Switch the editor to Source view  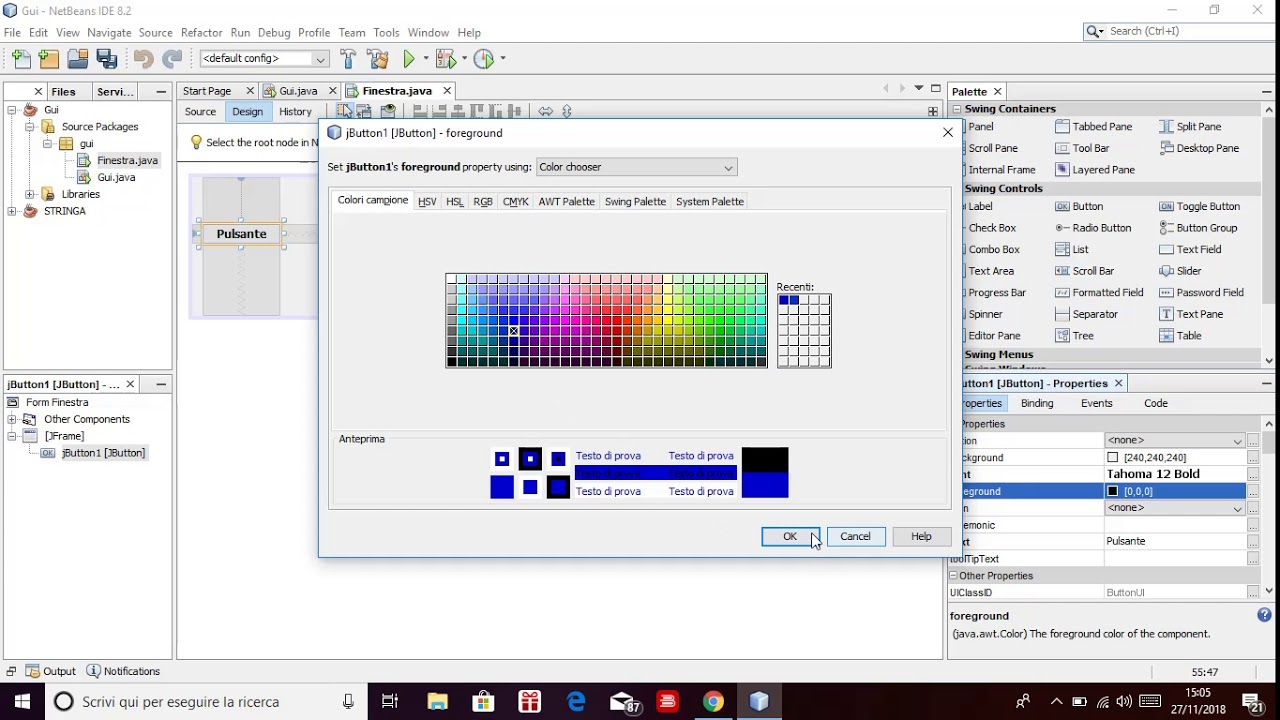(200, 112)
